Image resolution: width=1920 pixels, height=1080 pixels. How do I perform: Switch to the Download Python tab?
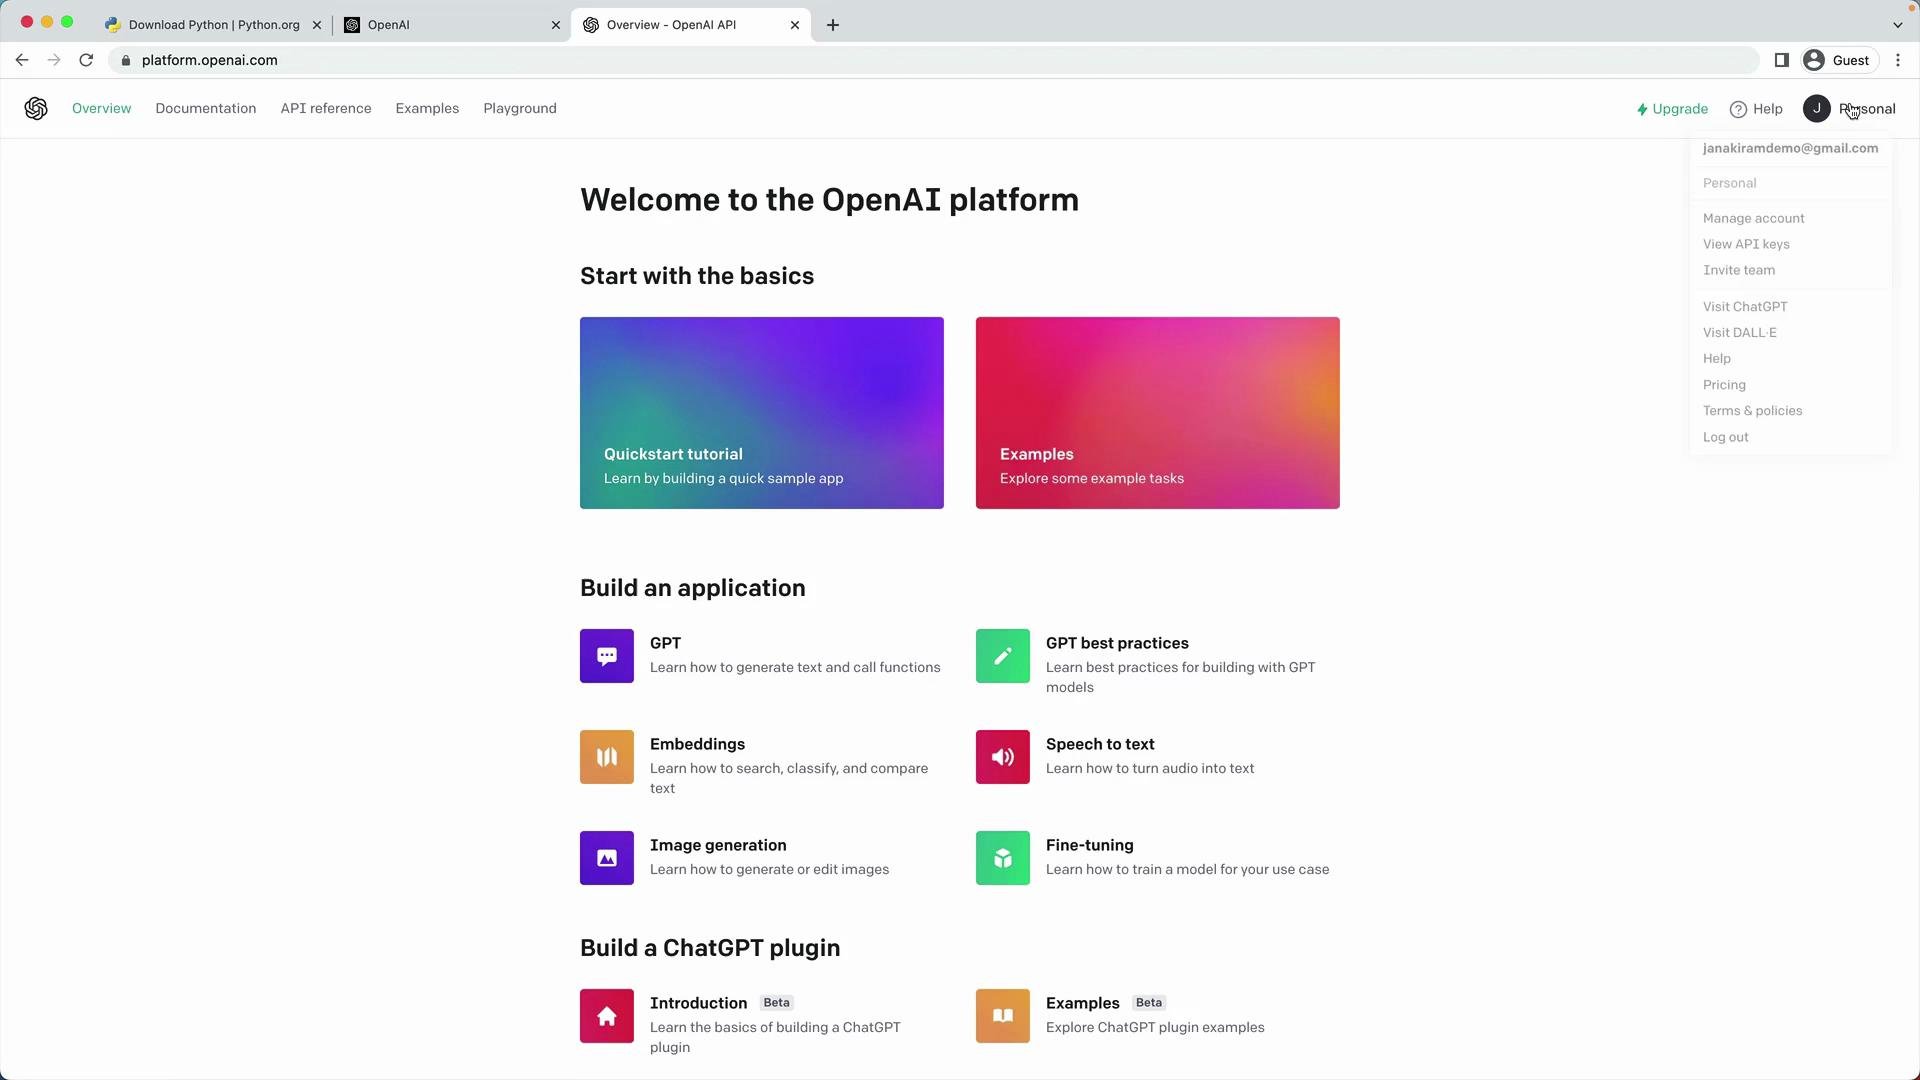tap(214, 25)
